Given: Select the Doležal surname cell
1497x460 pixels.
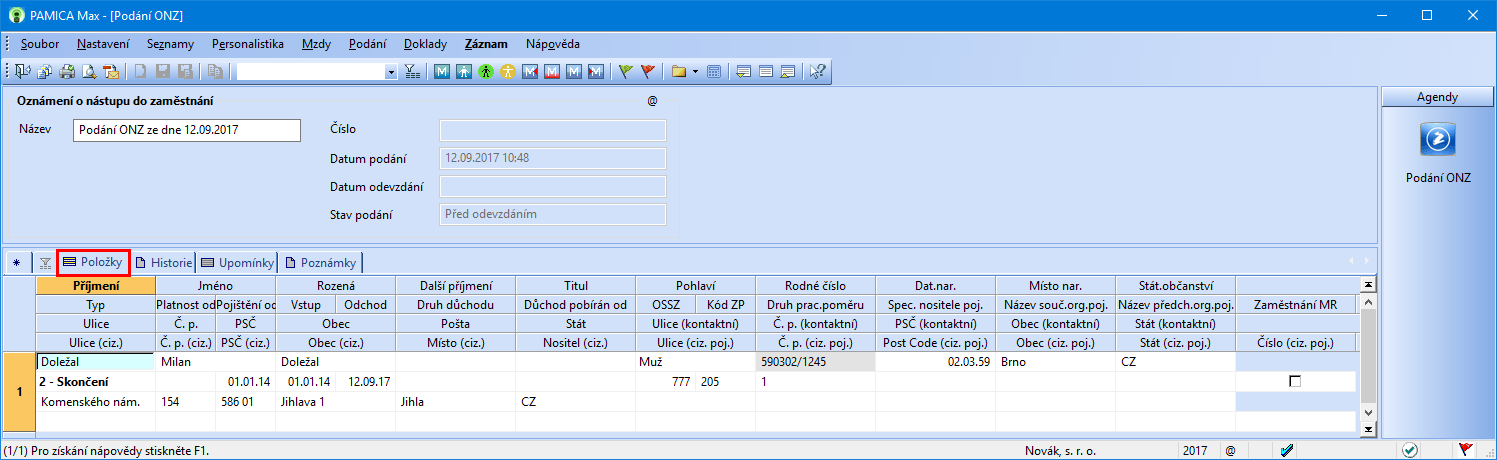Looking at the screenshot, I should tap(96, 362).
